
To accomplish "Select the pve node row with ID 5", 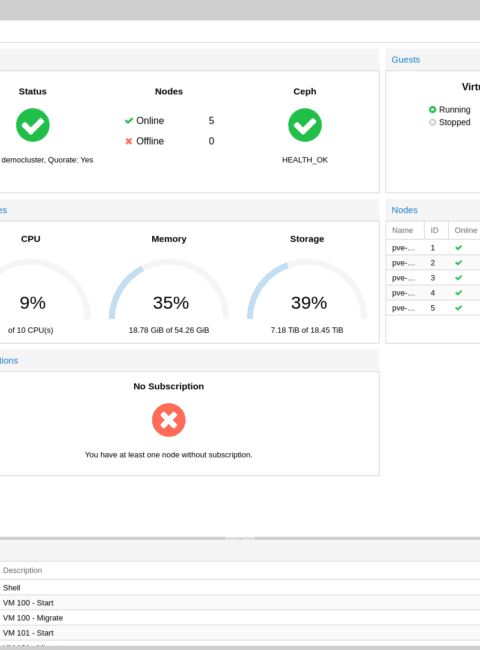I will point(433,308).
